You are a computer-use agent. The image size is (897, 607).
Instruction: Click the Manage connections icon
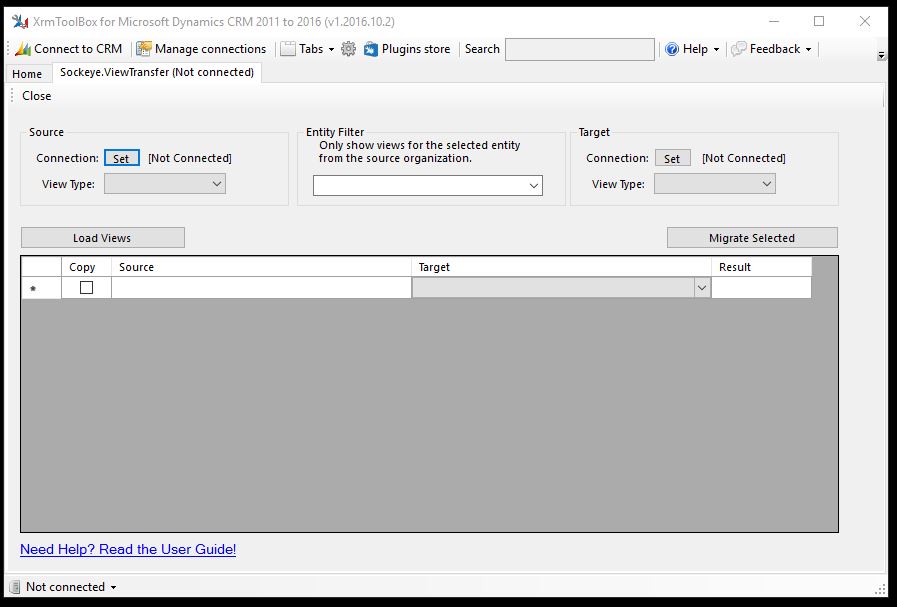[144, 49]
